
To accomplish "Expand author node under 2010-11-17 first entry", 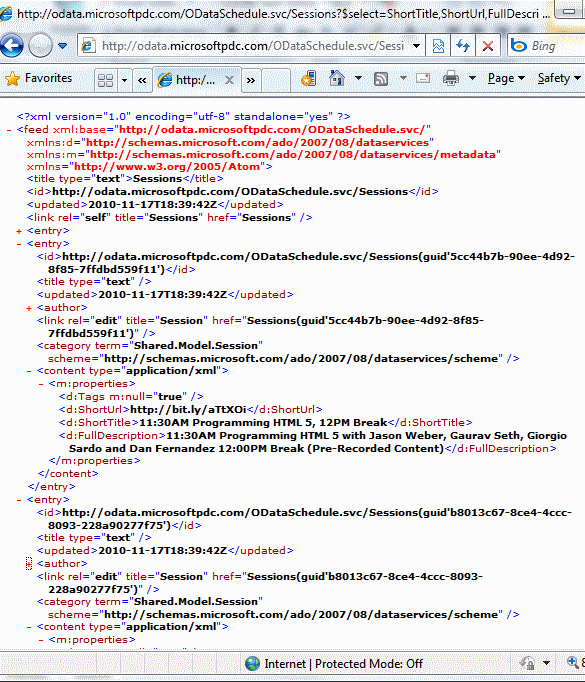I will 29,308.
